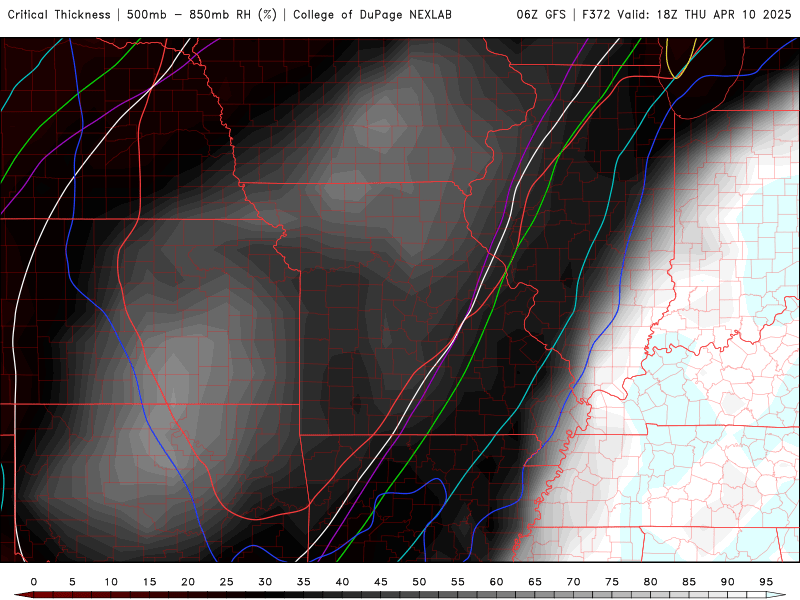Viewport: 800px width, 600px height.
Task: Click the 80 value on the color scale
Action: point(651,582)
